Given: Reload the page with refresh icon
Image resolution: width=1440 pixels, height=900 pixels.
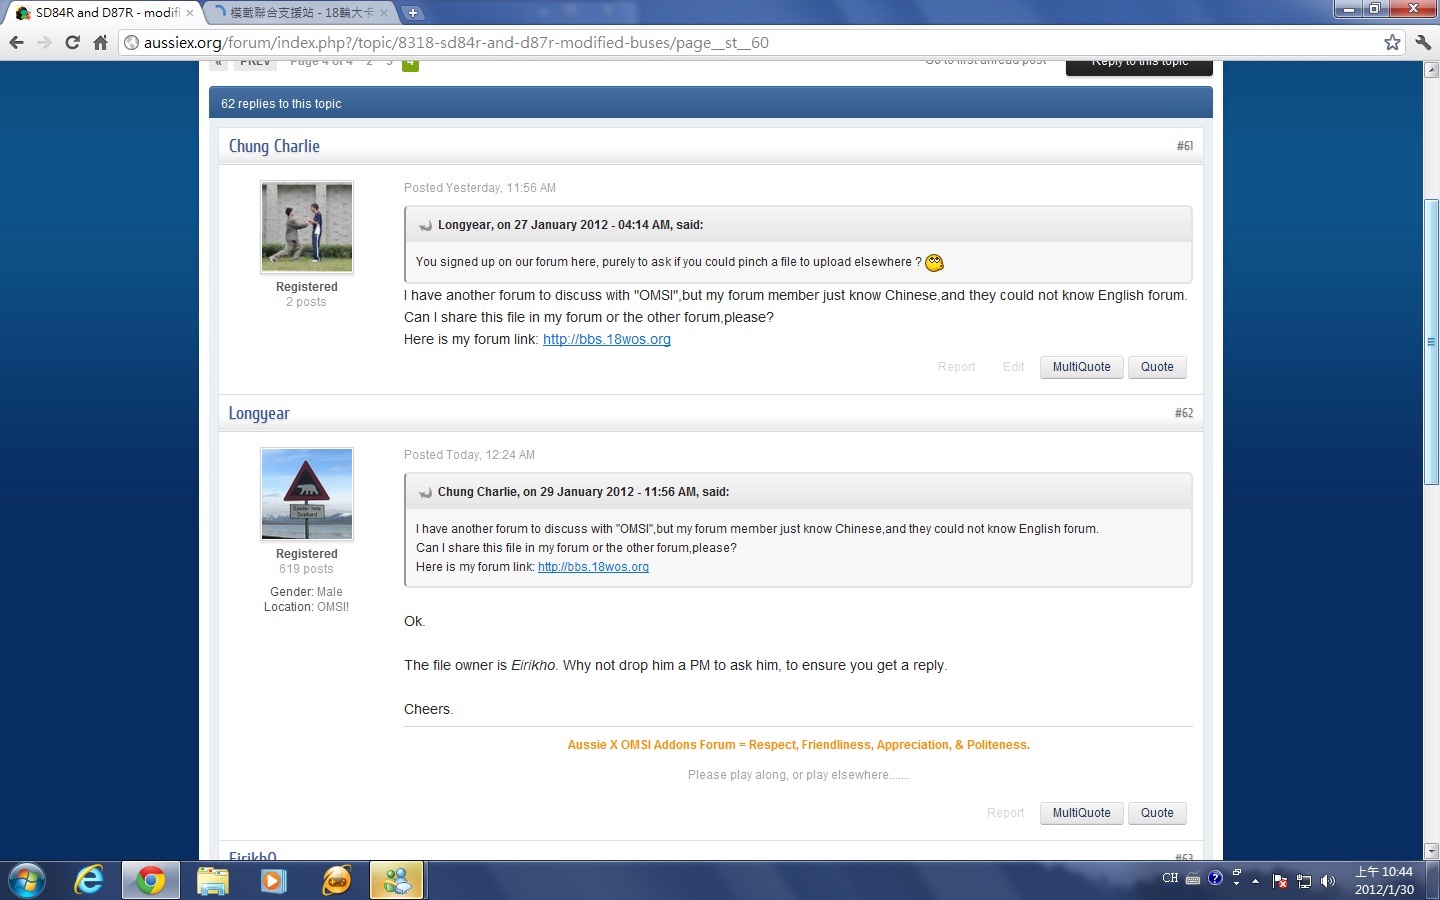Looking at the screenshot, I should click(72, 42).
